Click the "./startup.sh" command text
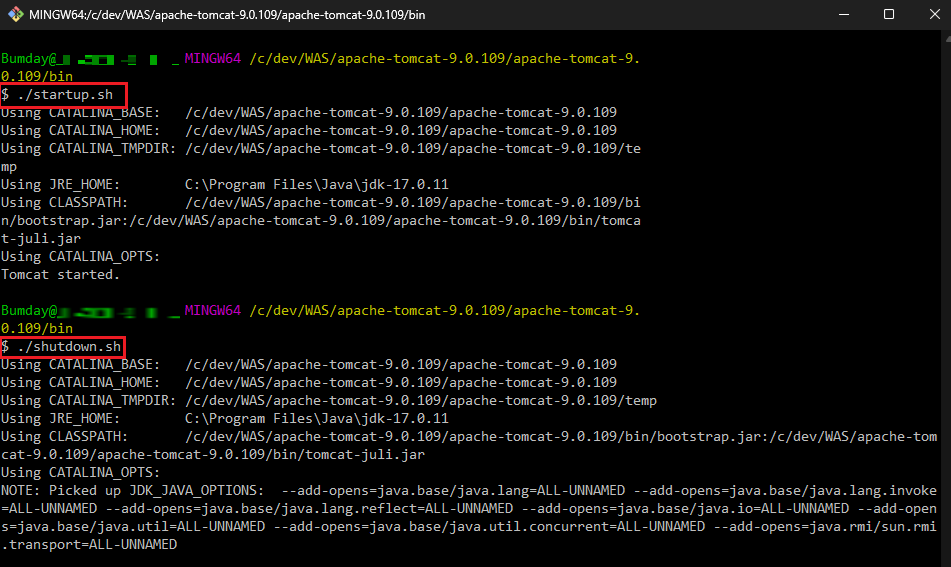Image resolution: width=951 pixels, height=567 pixels. 66,95
